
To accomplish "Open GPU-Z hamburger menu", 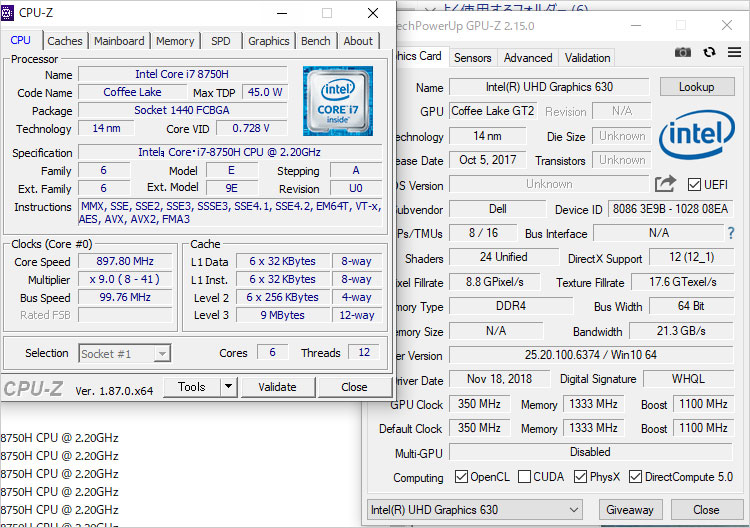I will point(734,52).
